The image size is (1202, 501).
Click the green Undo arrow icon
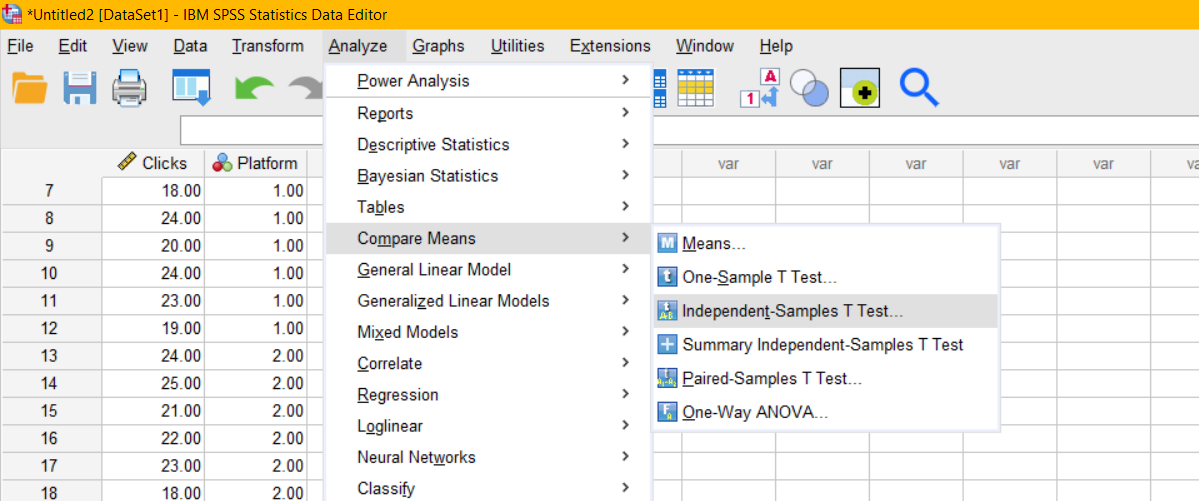253,90
